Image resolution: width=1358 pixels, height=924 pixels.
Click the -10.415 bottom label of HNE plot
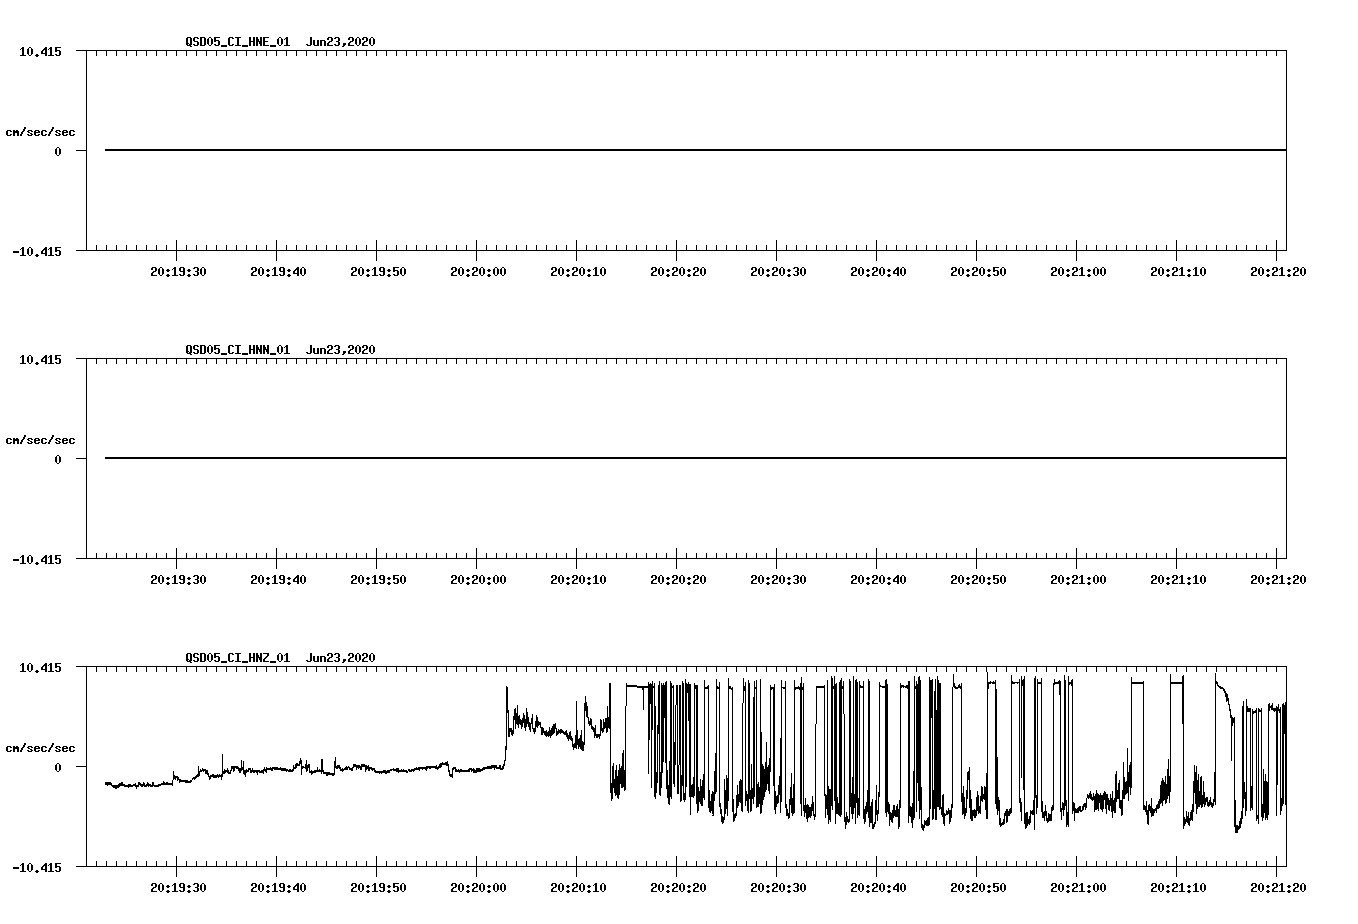coord(36,252)
